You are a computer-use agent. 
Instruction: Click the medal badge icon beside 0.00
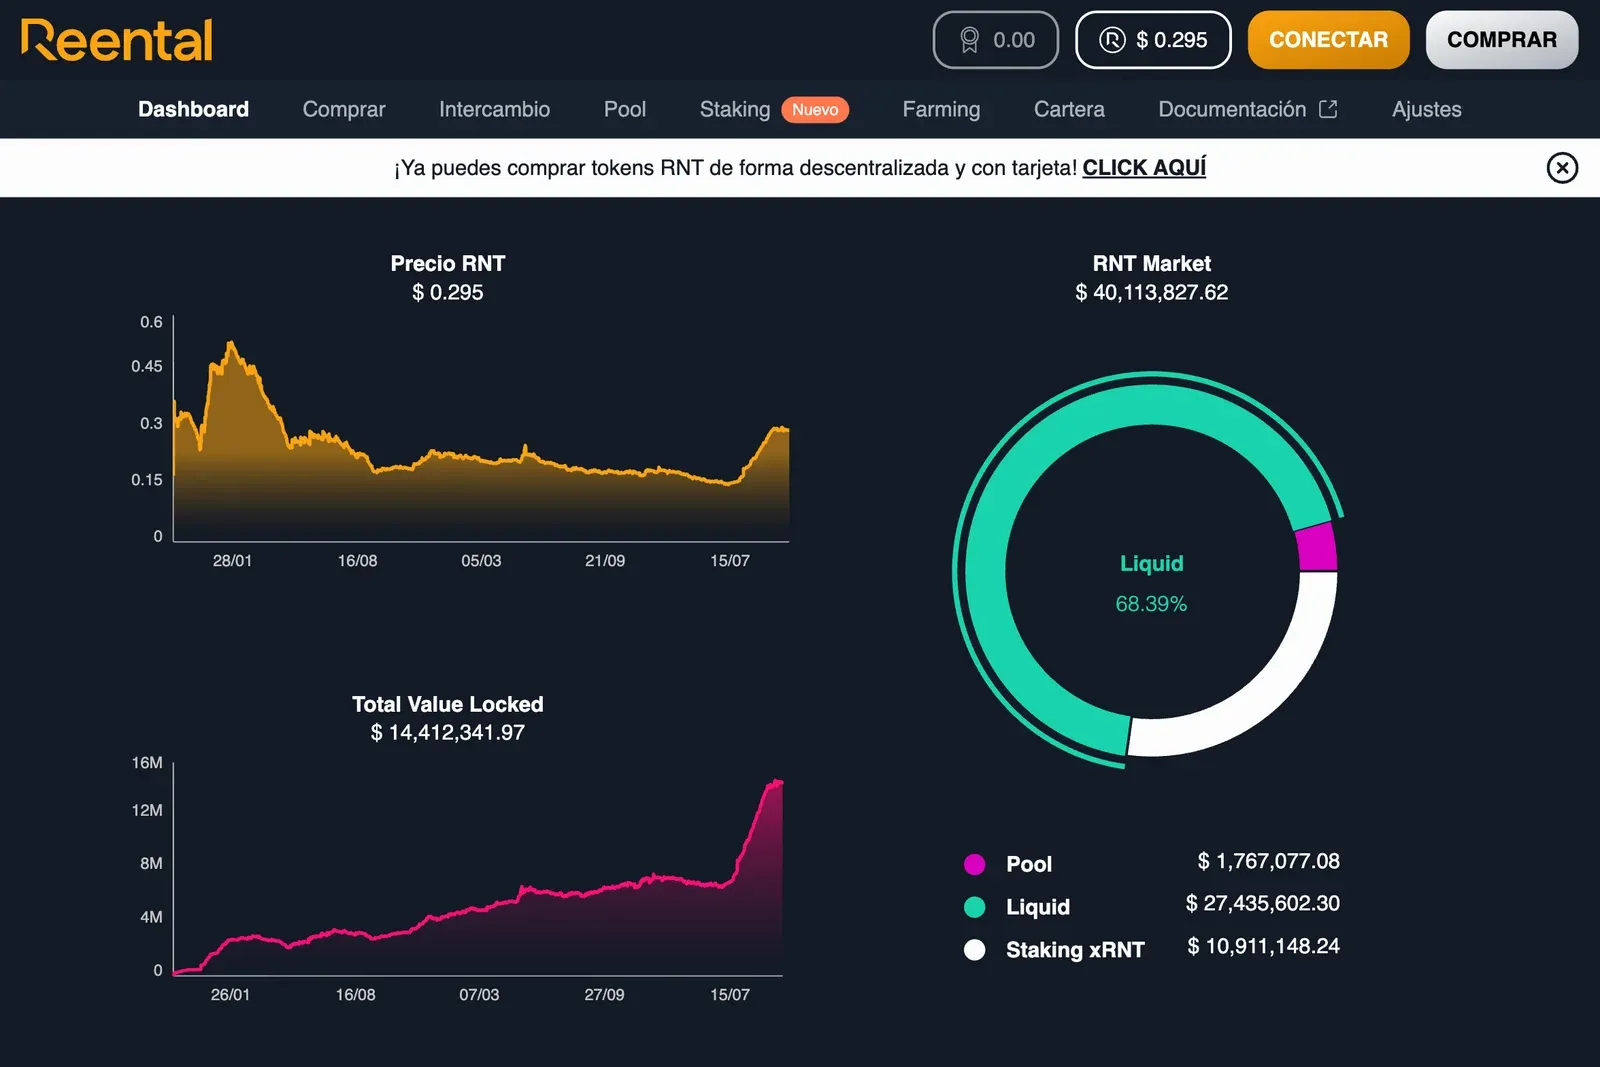pos(969,40)
